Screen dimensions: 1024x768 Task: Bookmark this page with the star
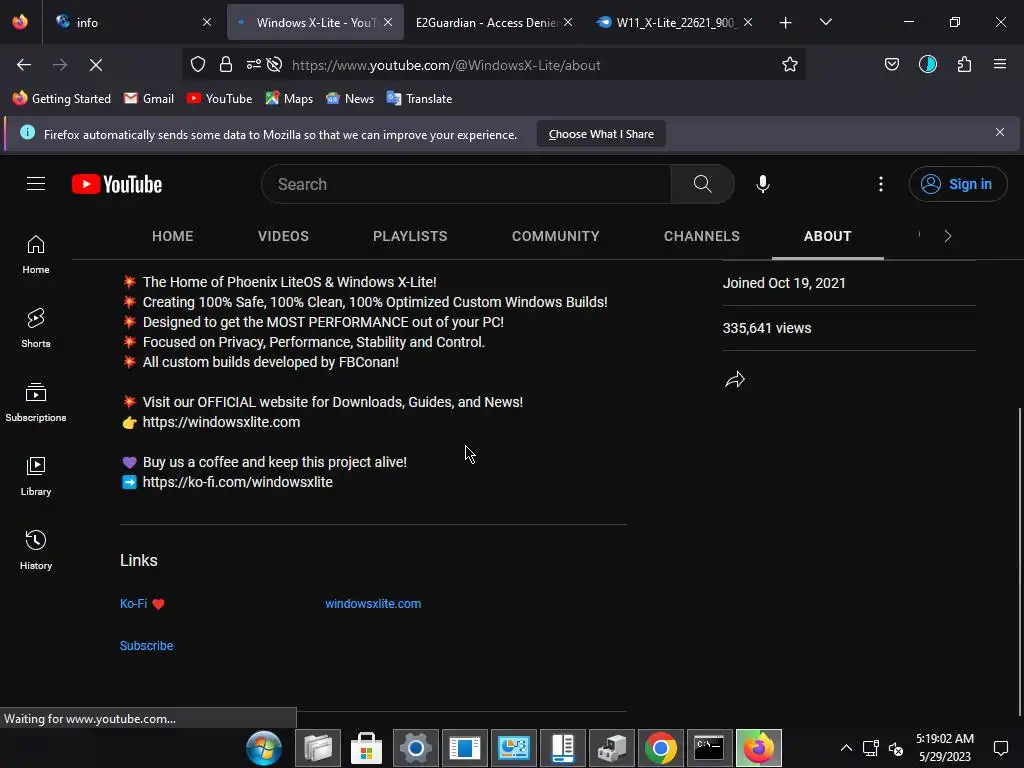click(790, 64)
